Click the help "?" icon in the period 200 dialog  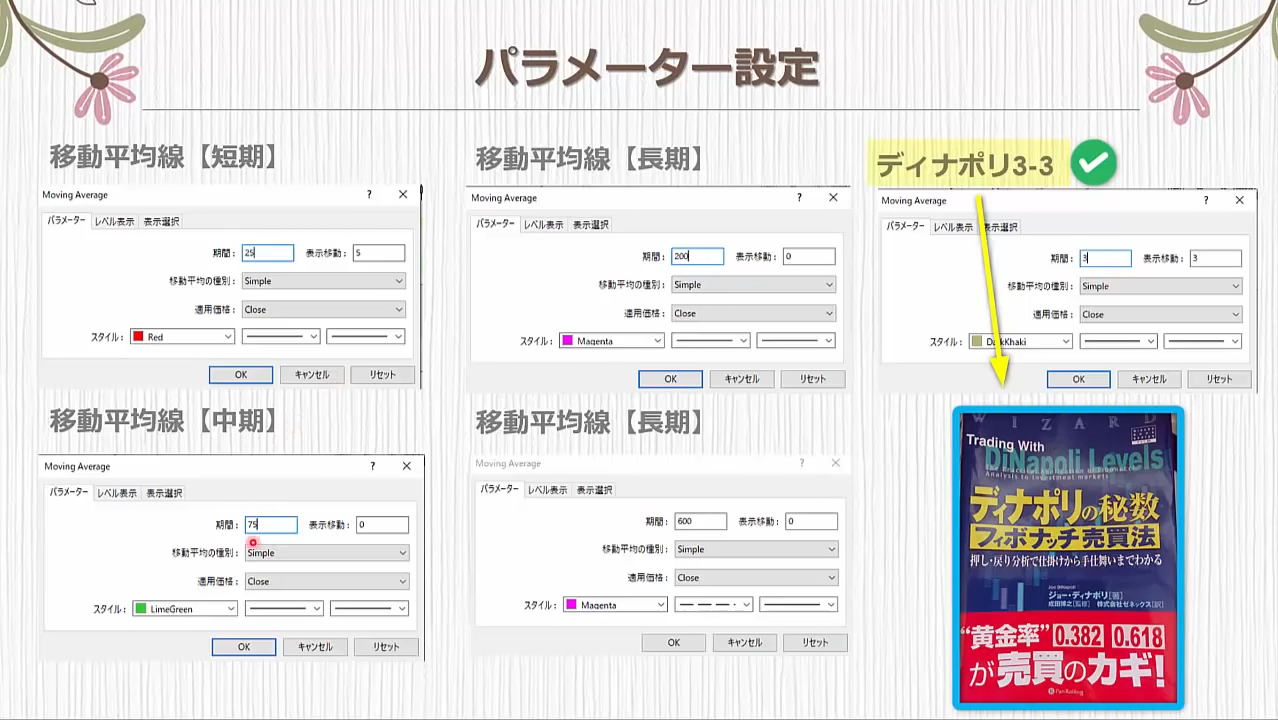[x=799, y=198]
